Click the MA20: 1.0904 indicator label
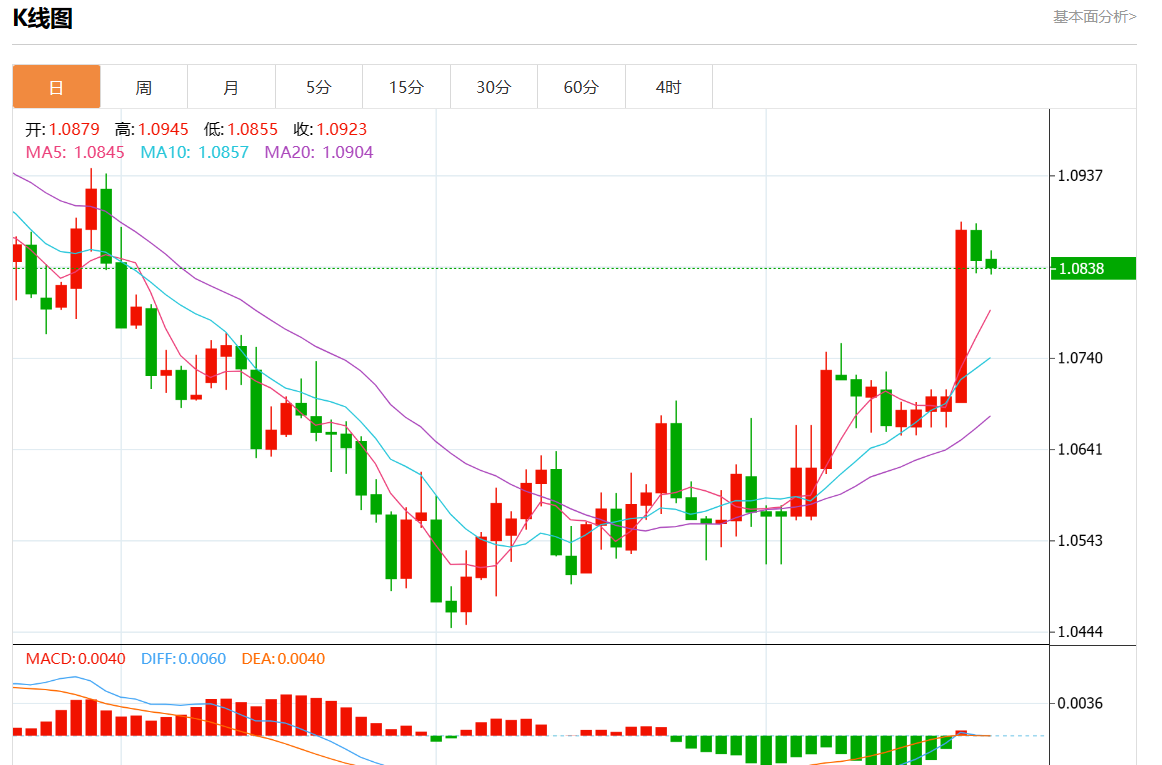This screenshot has height=765, width=1162. tap(319, 152)
